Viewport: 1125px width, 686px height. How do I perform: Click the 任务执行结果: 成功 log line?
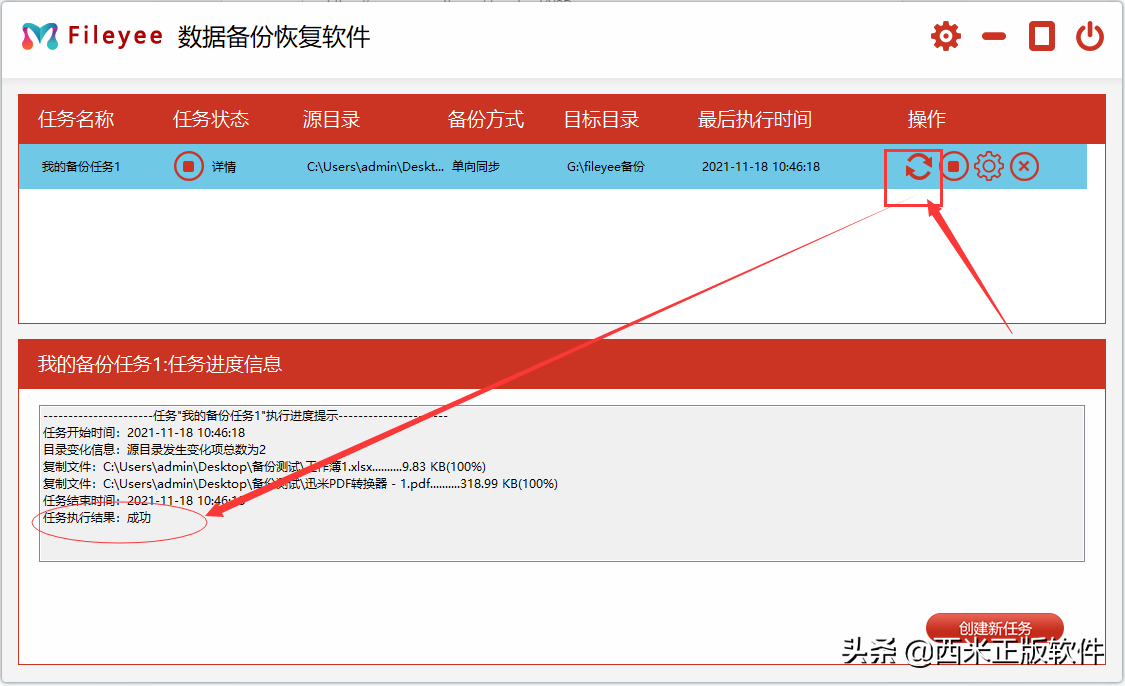[97, 518]
